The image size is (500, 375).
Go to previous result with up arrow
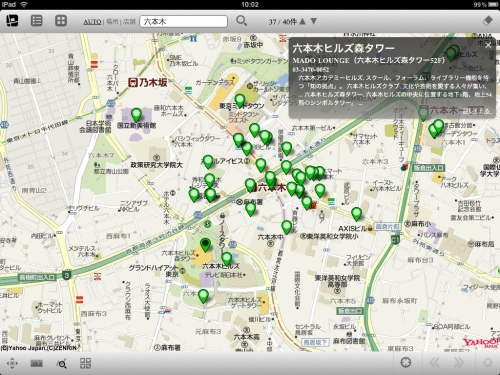pyautogui.click(x=302, y=21)
